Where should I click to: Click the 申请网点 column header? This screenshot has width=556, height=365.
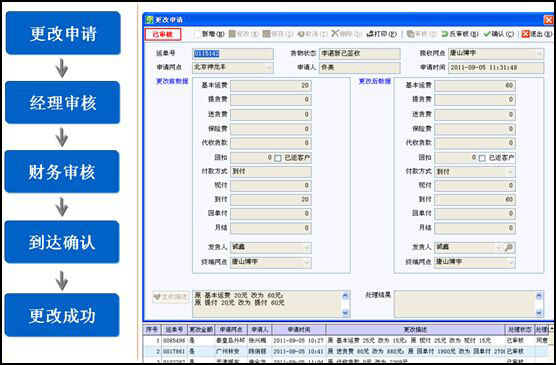click(x=231, y=330)
